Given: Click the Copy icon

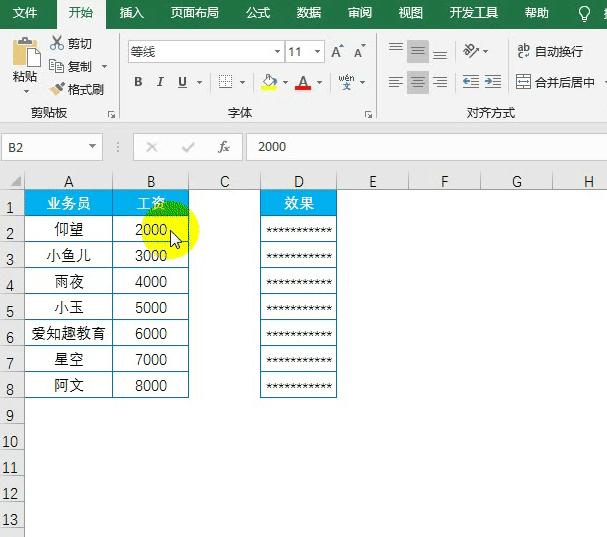Looking at the screenshot, I should 57,66.
